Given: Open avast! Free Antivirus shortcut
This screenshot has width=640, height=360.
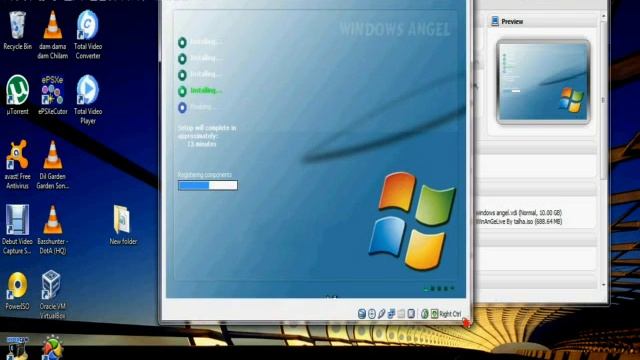Looking at the screenshot, I should pyautogui.click(x=17, y=164).
